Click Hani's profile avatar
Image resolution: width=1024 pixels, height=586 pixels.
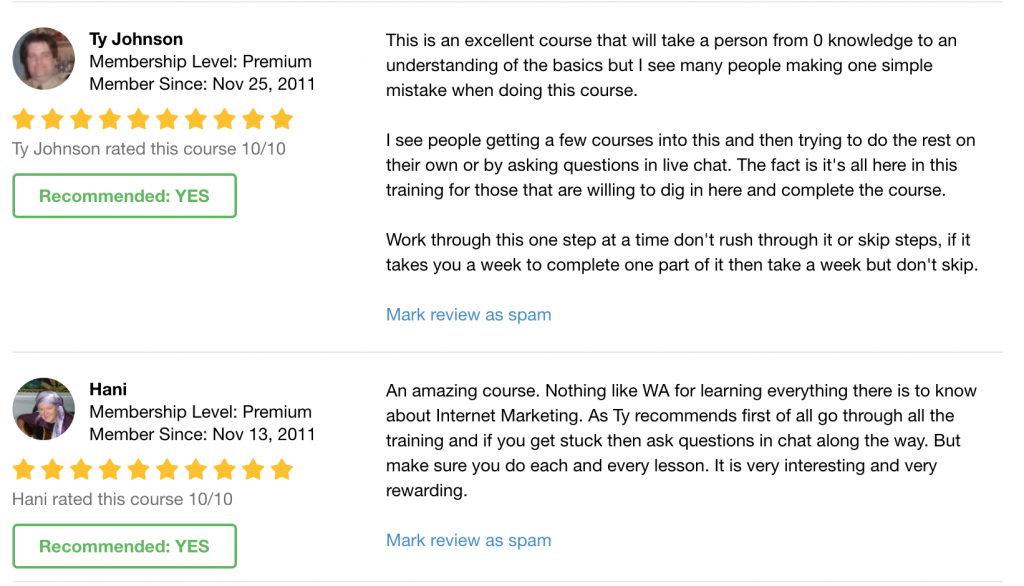tap(43, 409)
